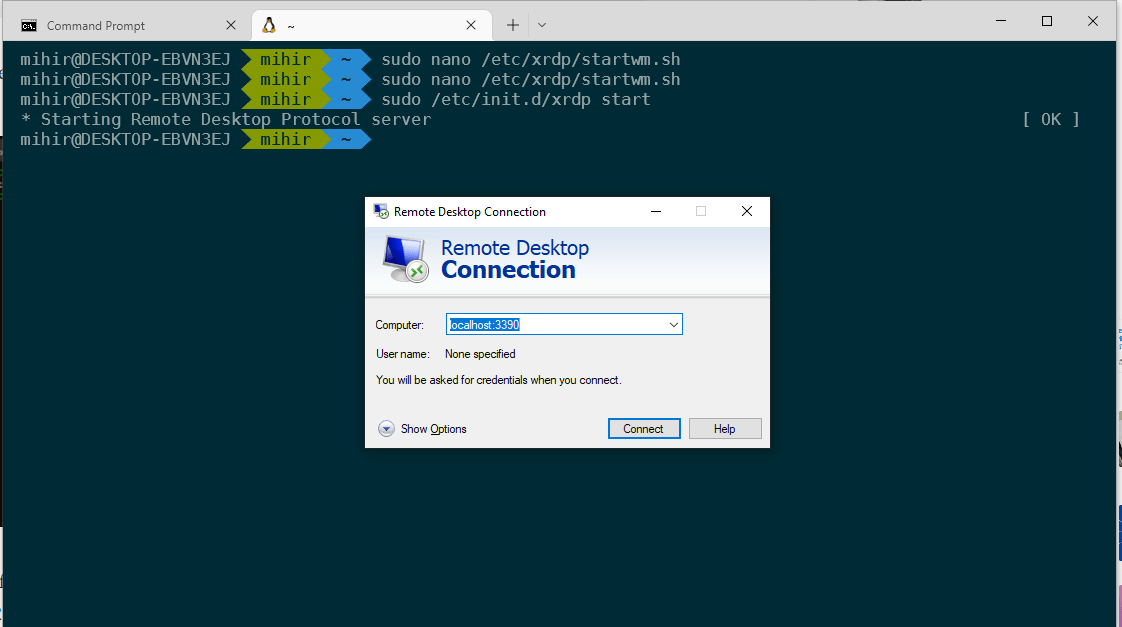Close the Command Prompt tab
The height and width of the screenshot is (627, 1122).
[230, 25]
